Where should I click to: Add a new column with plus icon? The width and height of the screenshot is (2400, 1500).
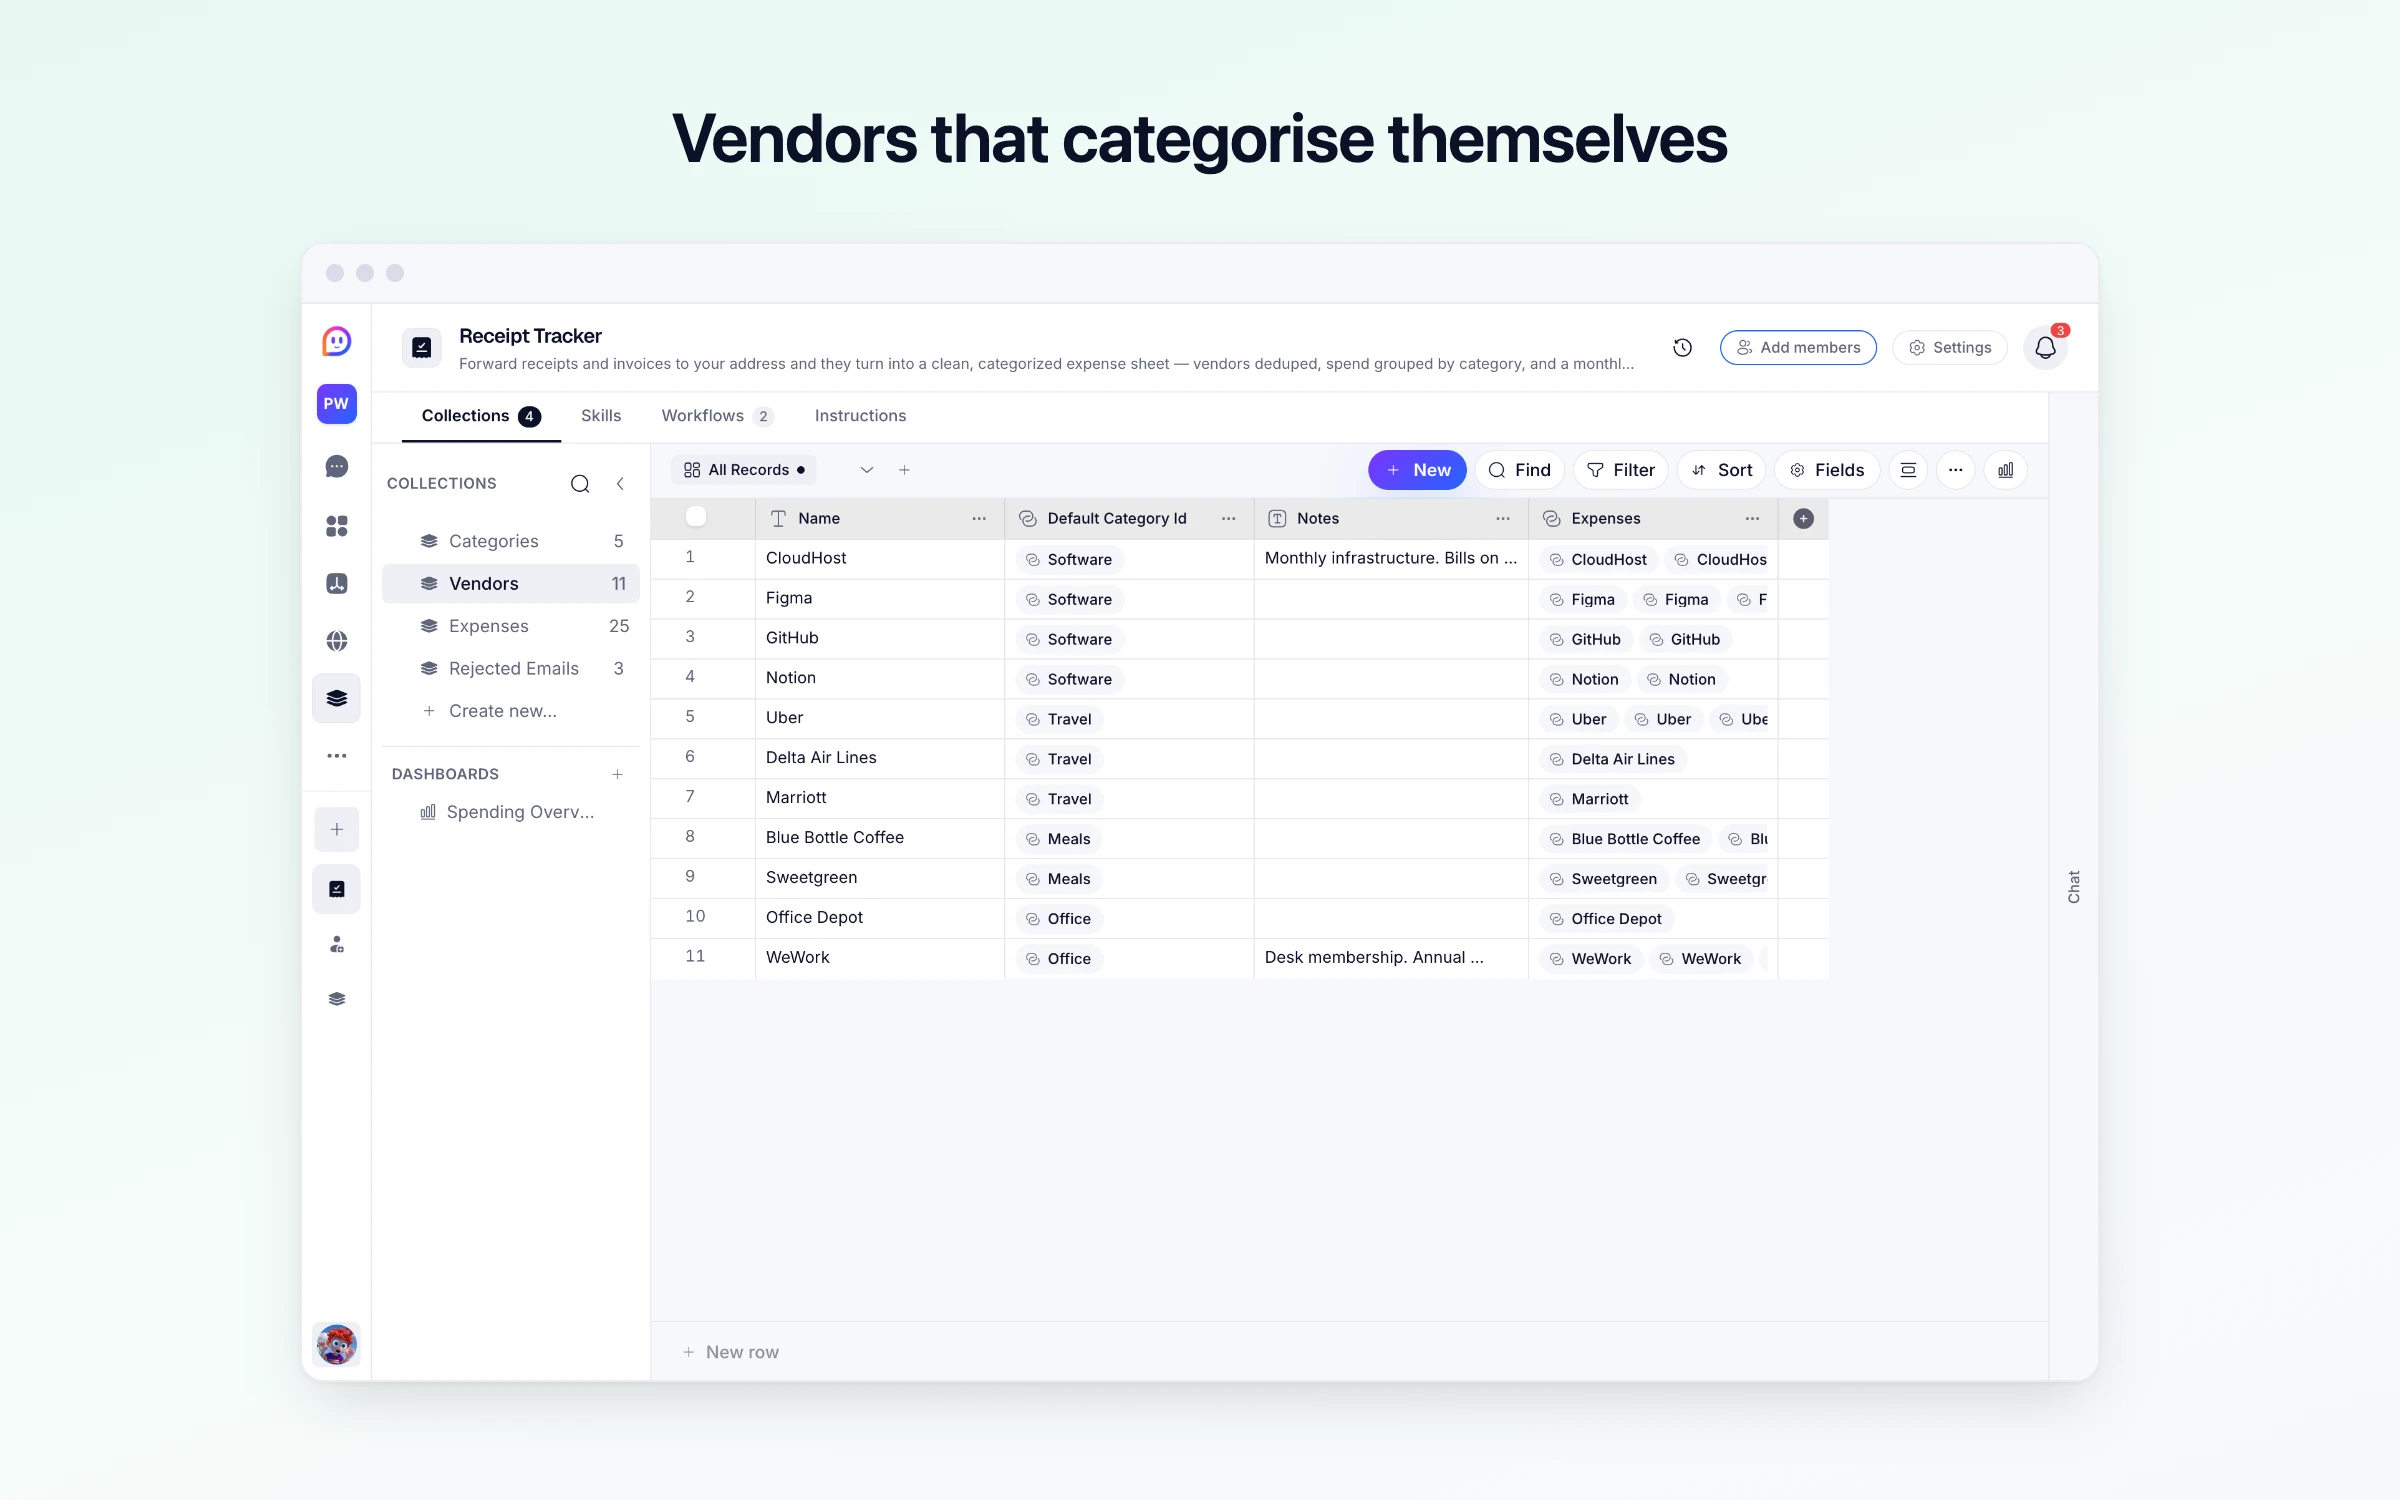[1803, 518]
